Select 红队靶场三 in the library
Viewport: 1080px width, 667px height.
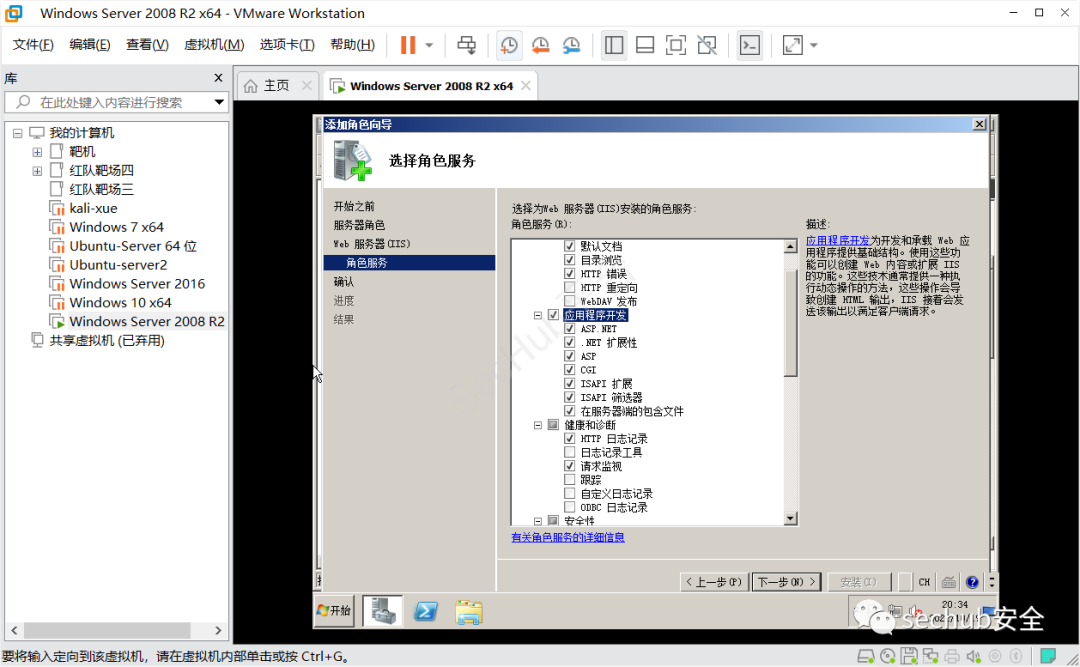[x=101, y=189]
